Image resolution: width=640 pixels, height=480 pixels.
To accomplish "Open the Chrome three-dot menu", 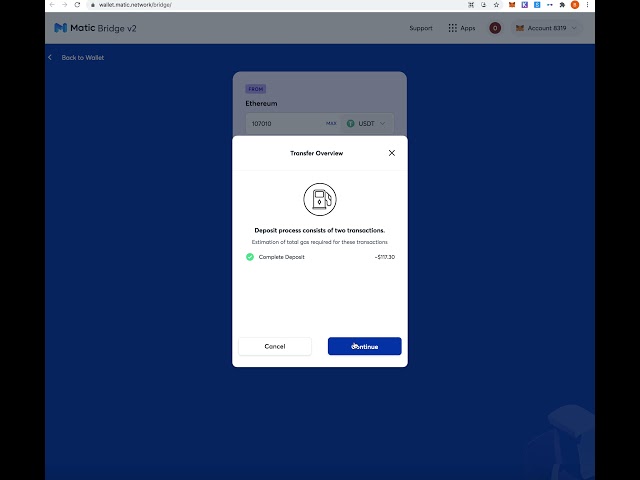I will (587, 5).
